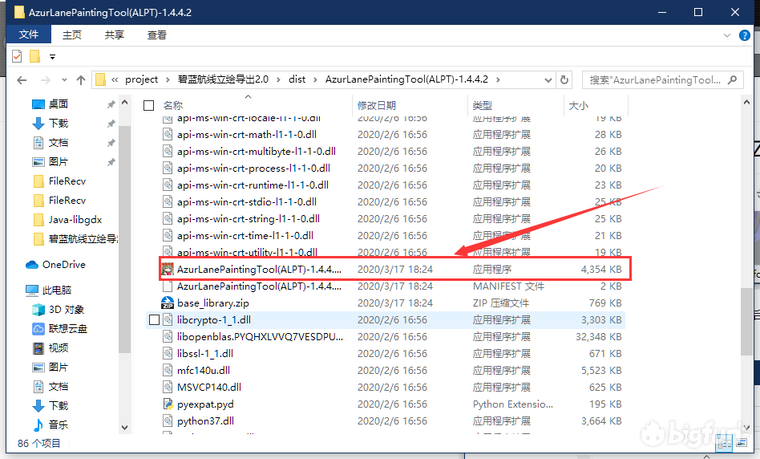Toggle the select-all checkbox beside 名称
760x459 pixels.
pos(149,106)
